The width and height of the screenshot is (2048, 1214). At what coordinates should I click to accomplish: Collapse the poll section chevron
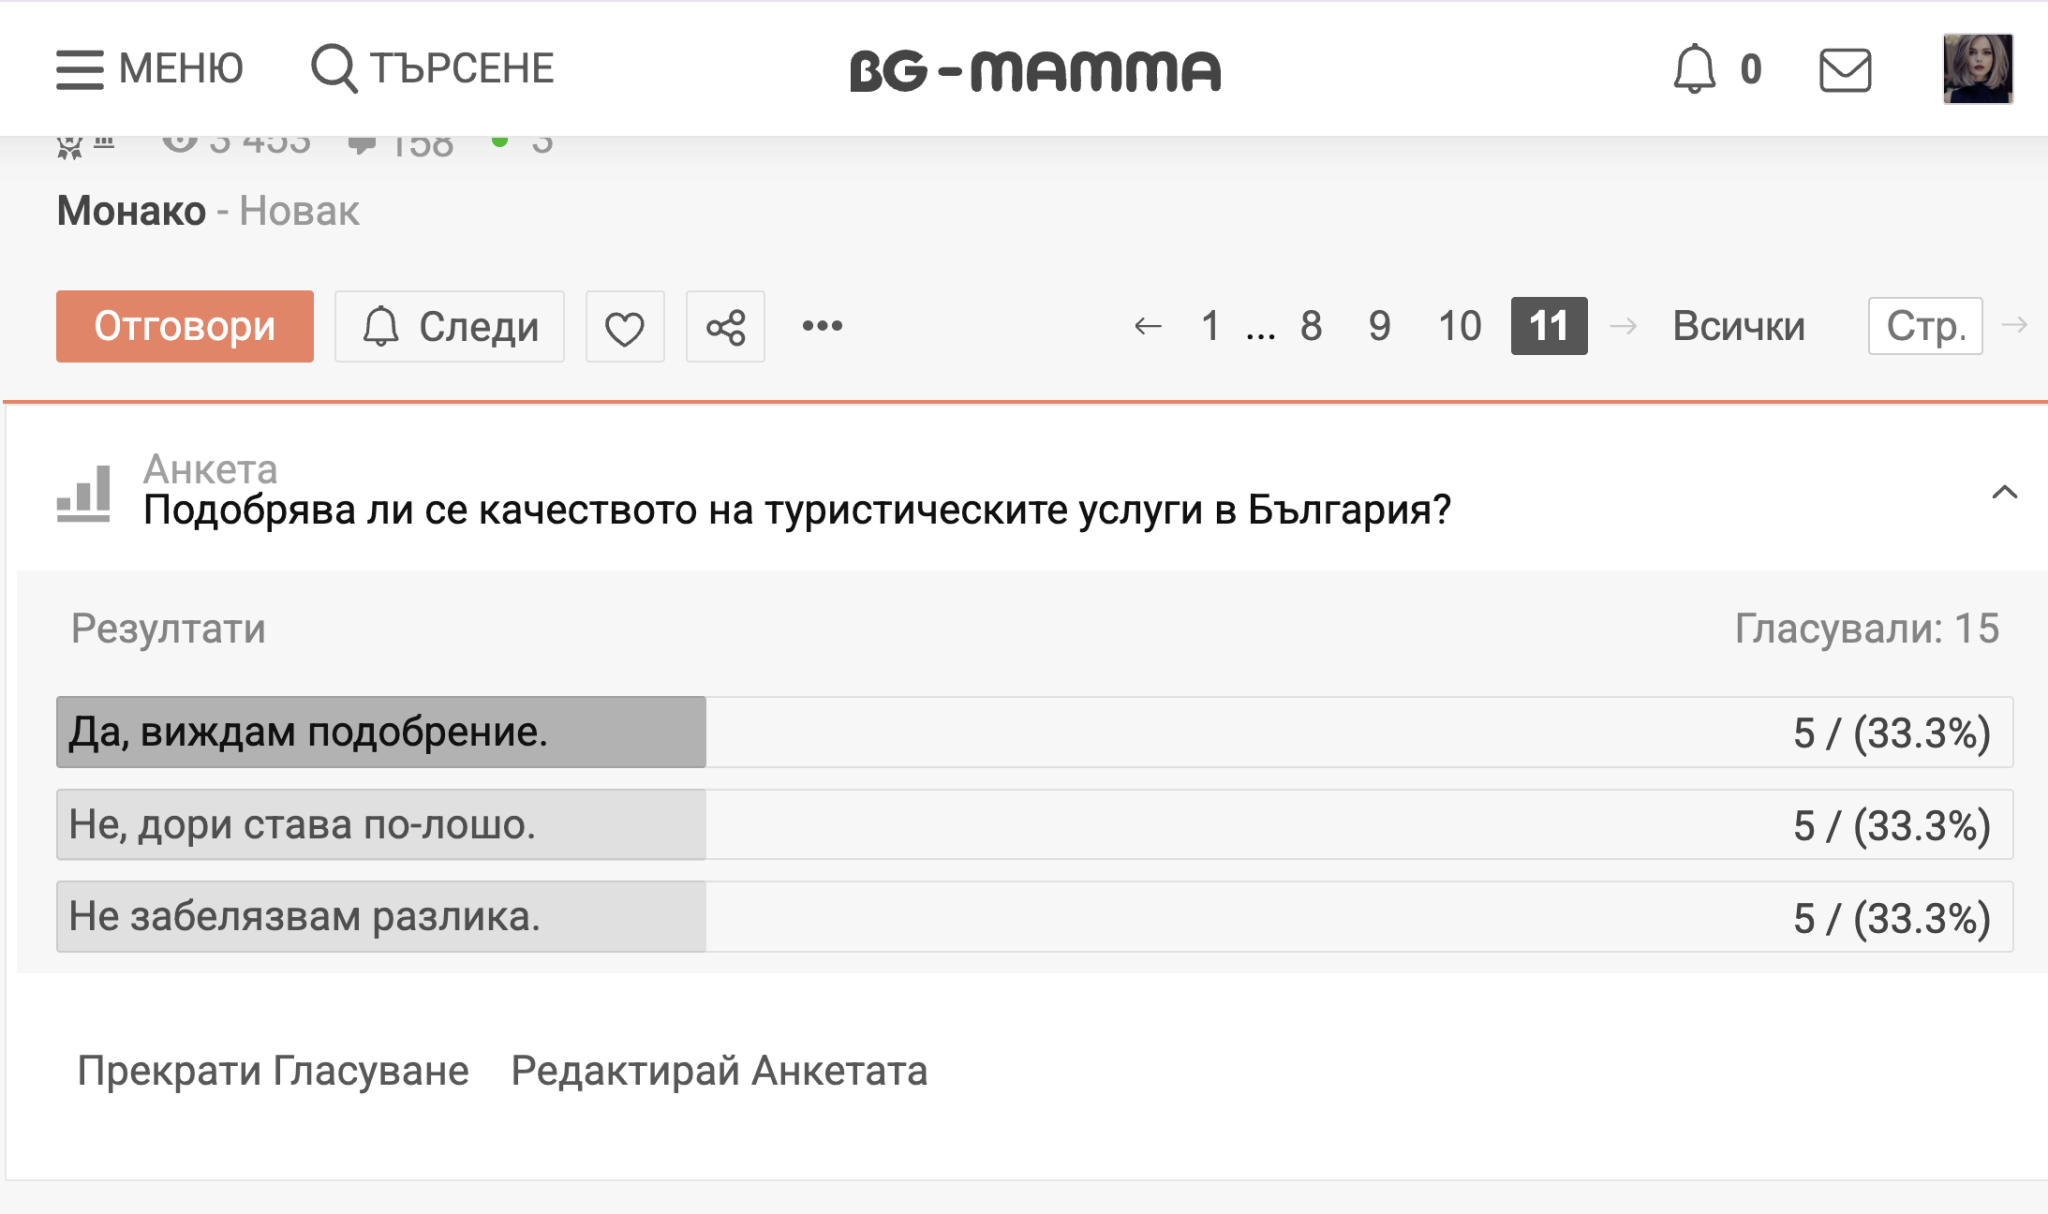(2004, 492)
